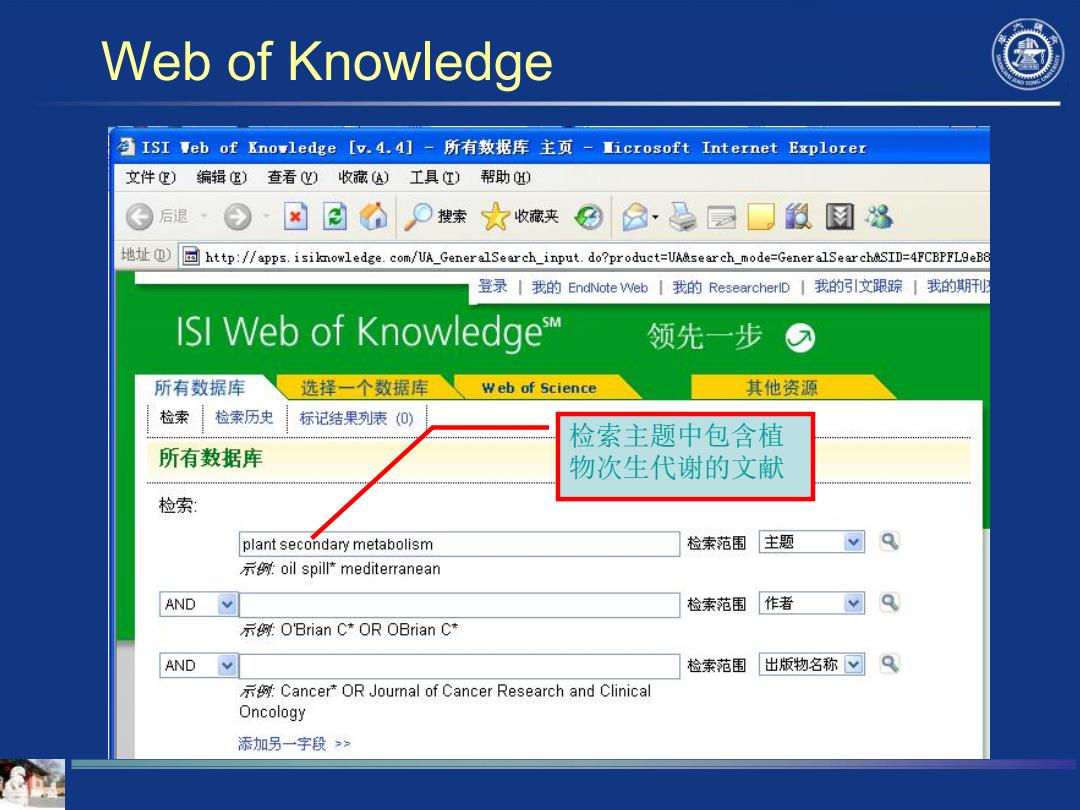Open Favorites star toolbar button
1080x810 pixels.
[520, 217]
